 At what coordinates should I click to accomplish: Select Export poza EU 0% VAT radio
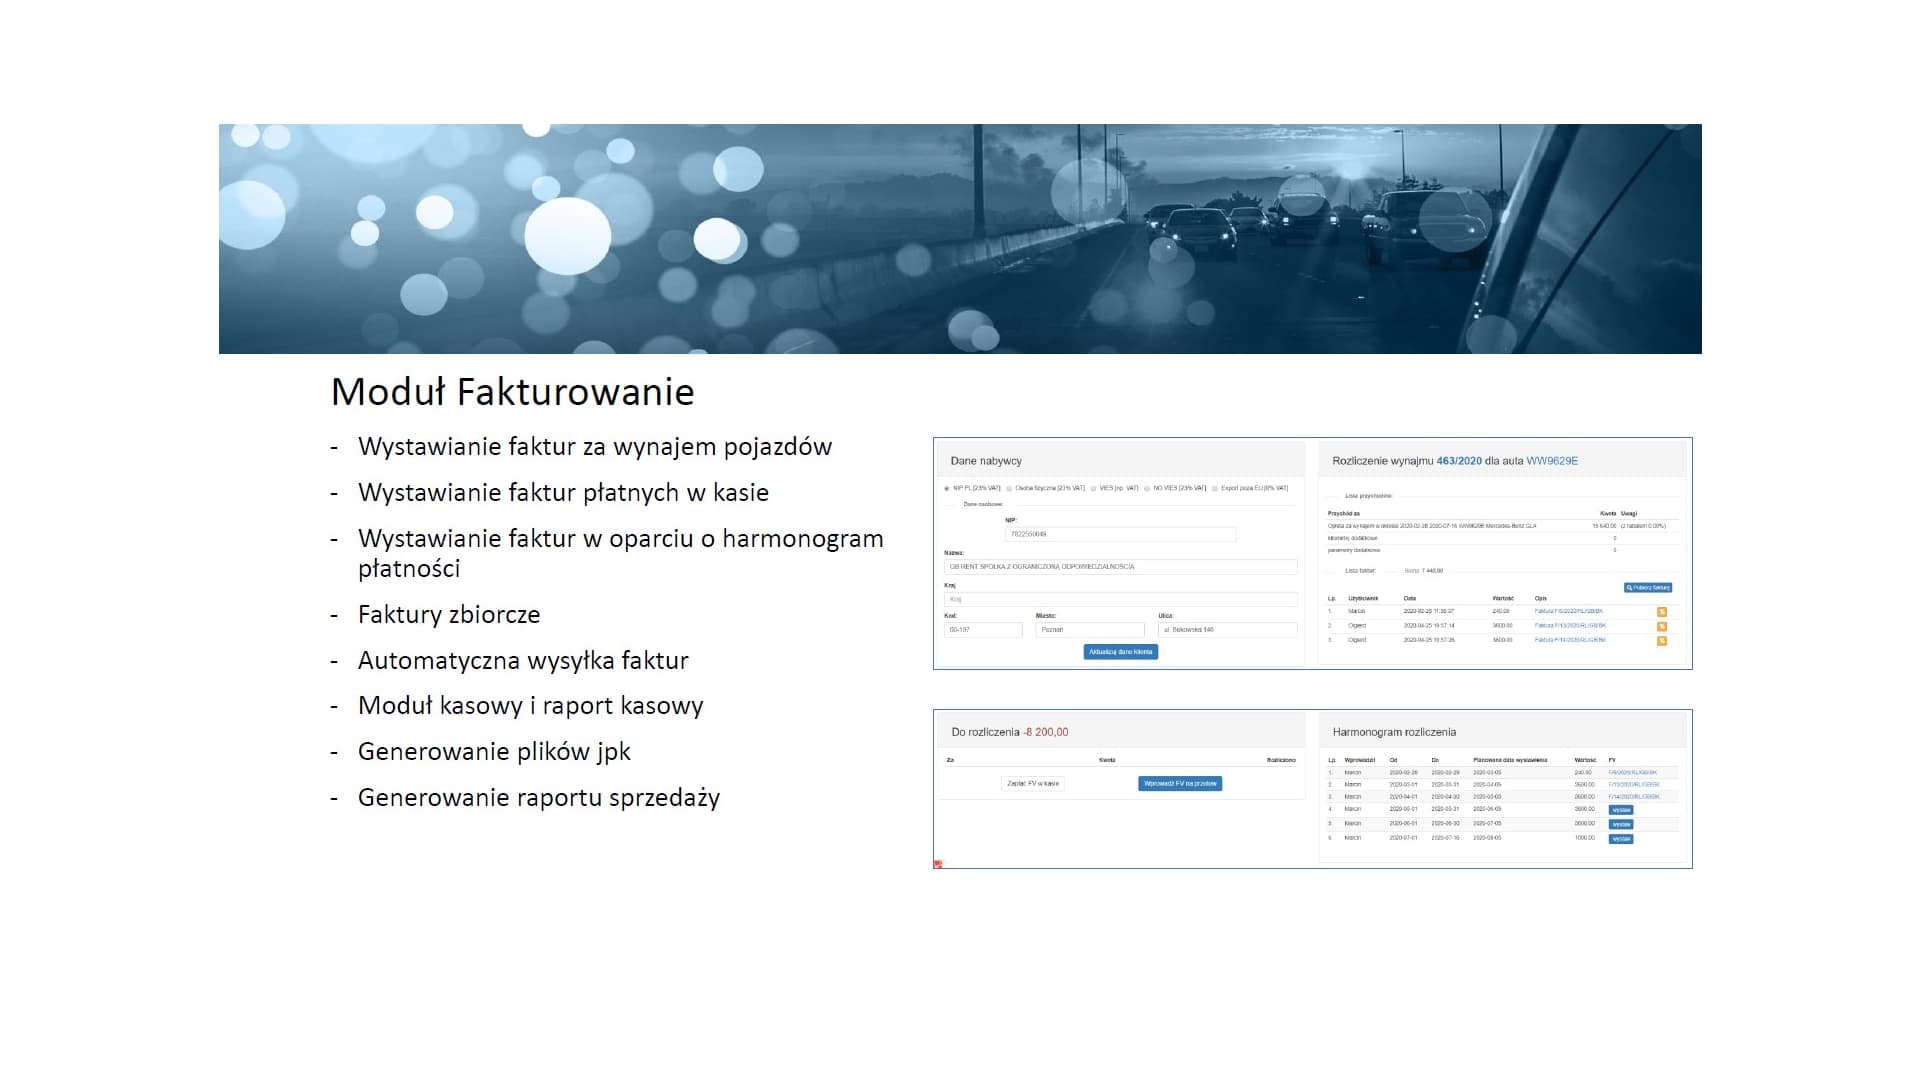point(1215,489)
